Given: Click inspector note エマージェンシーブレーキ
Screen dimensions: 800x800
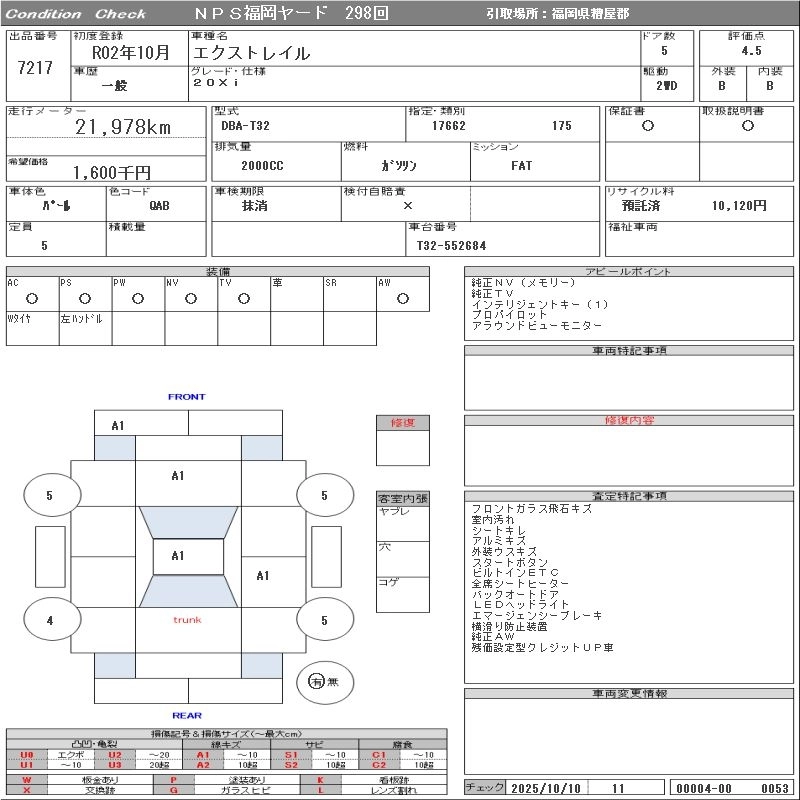Looking at the screenshot, I should (x=537, y=615).
